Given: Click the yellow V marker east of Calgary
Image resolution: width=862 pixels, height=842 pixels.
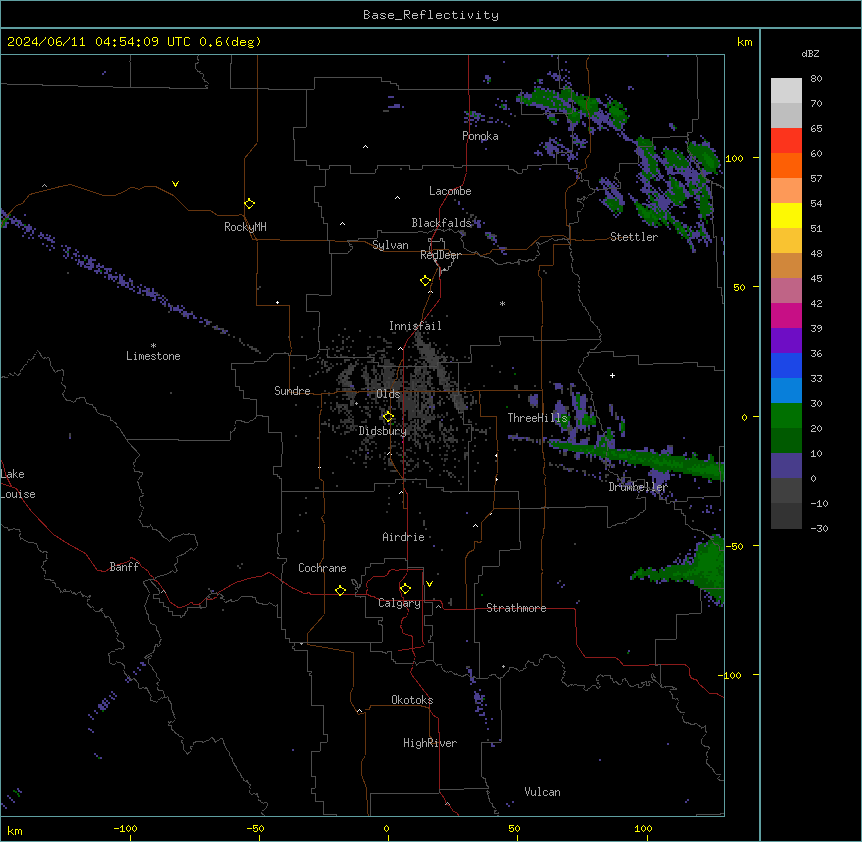Looking at the screenshot, I should point(429,584).
